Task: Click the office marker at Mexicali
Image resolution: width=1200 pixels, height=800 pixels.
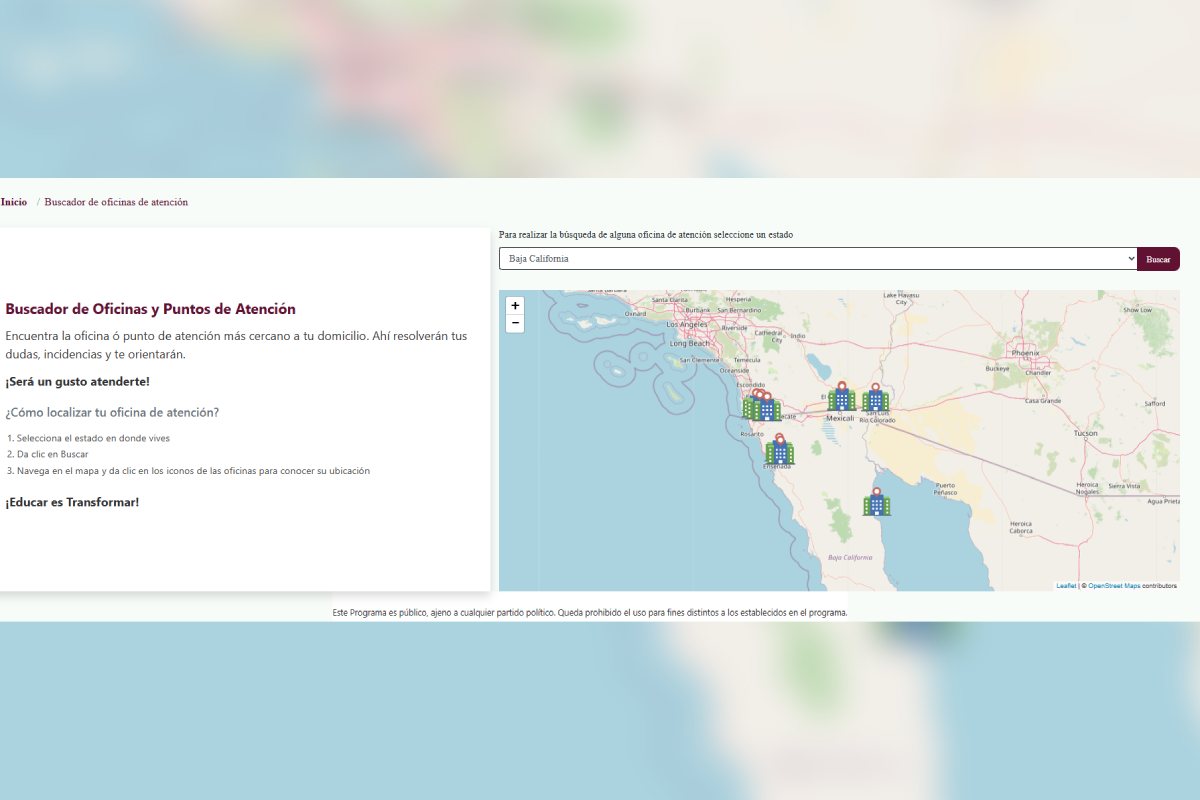Action: tap(841, 399)
